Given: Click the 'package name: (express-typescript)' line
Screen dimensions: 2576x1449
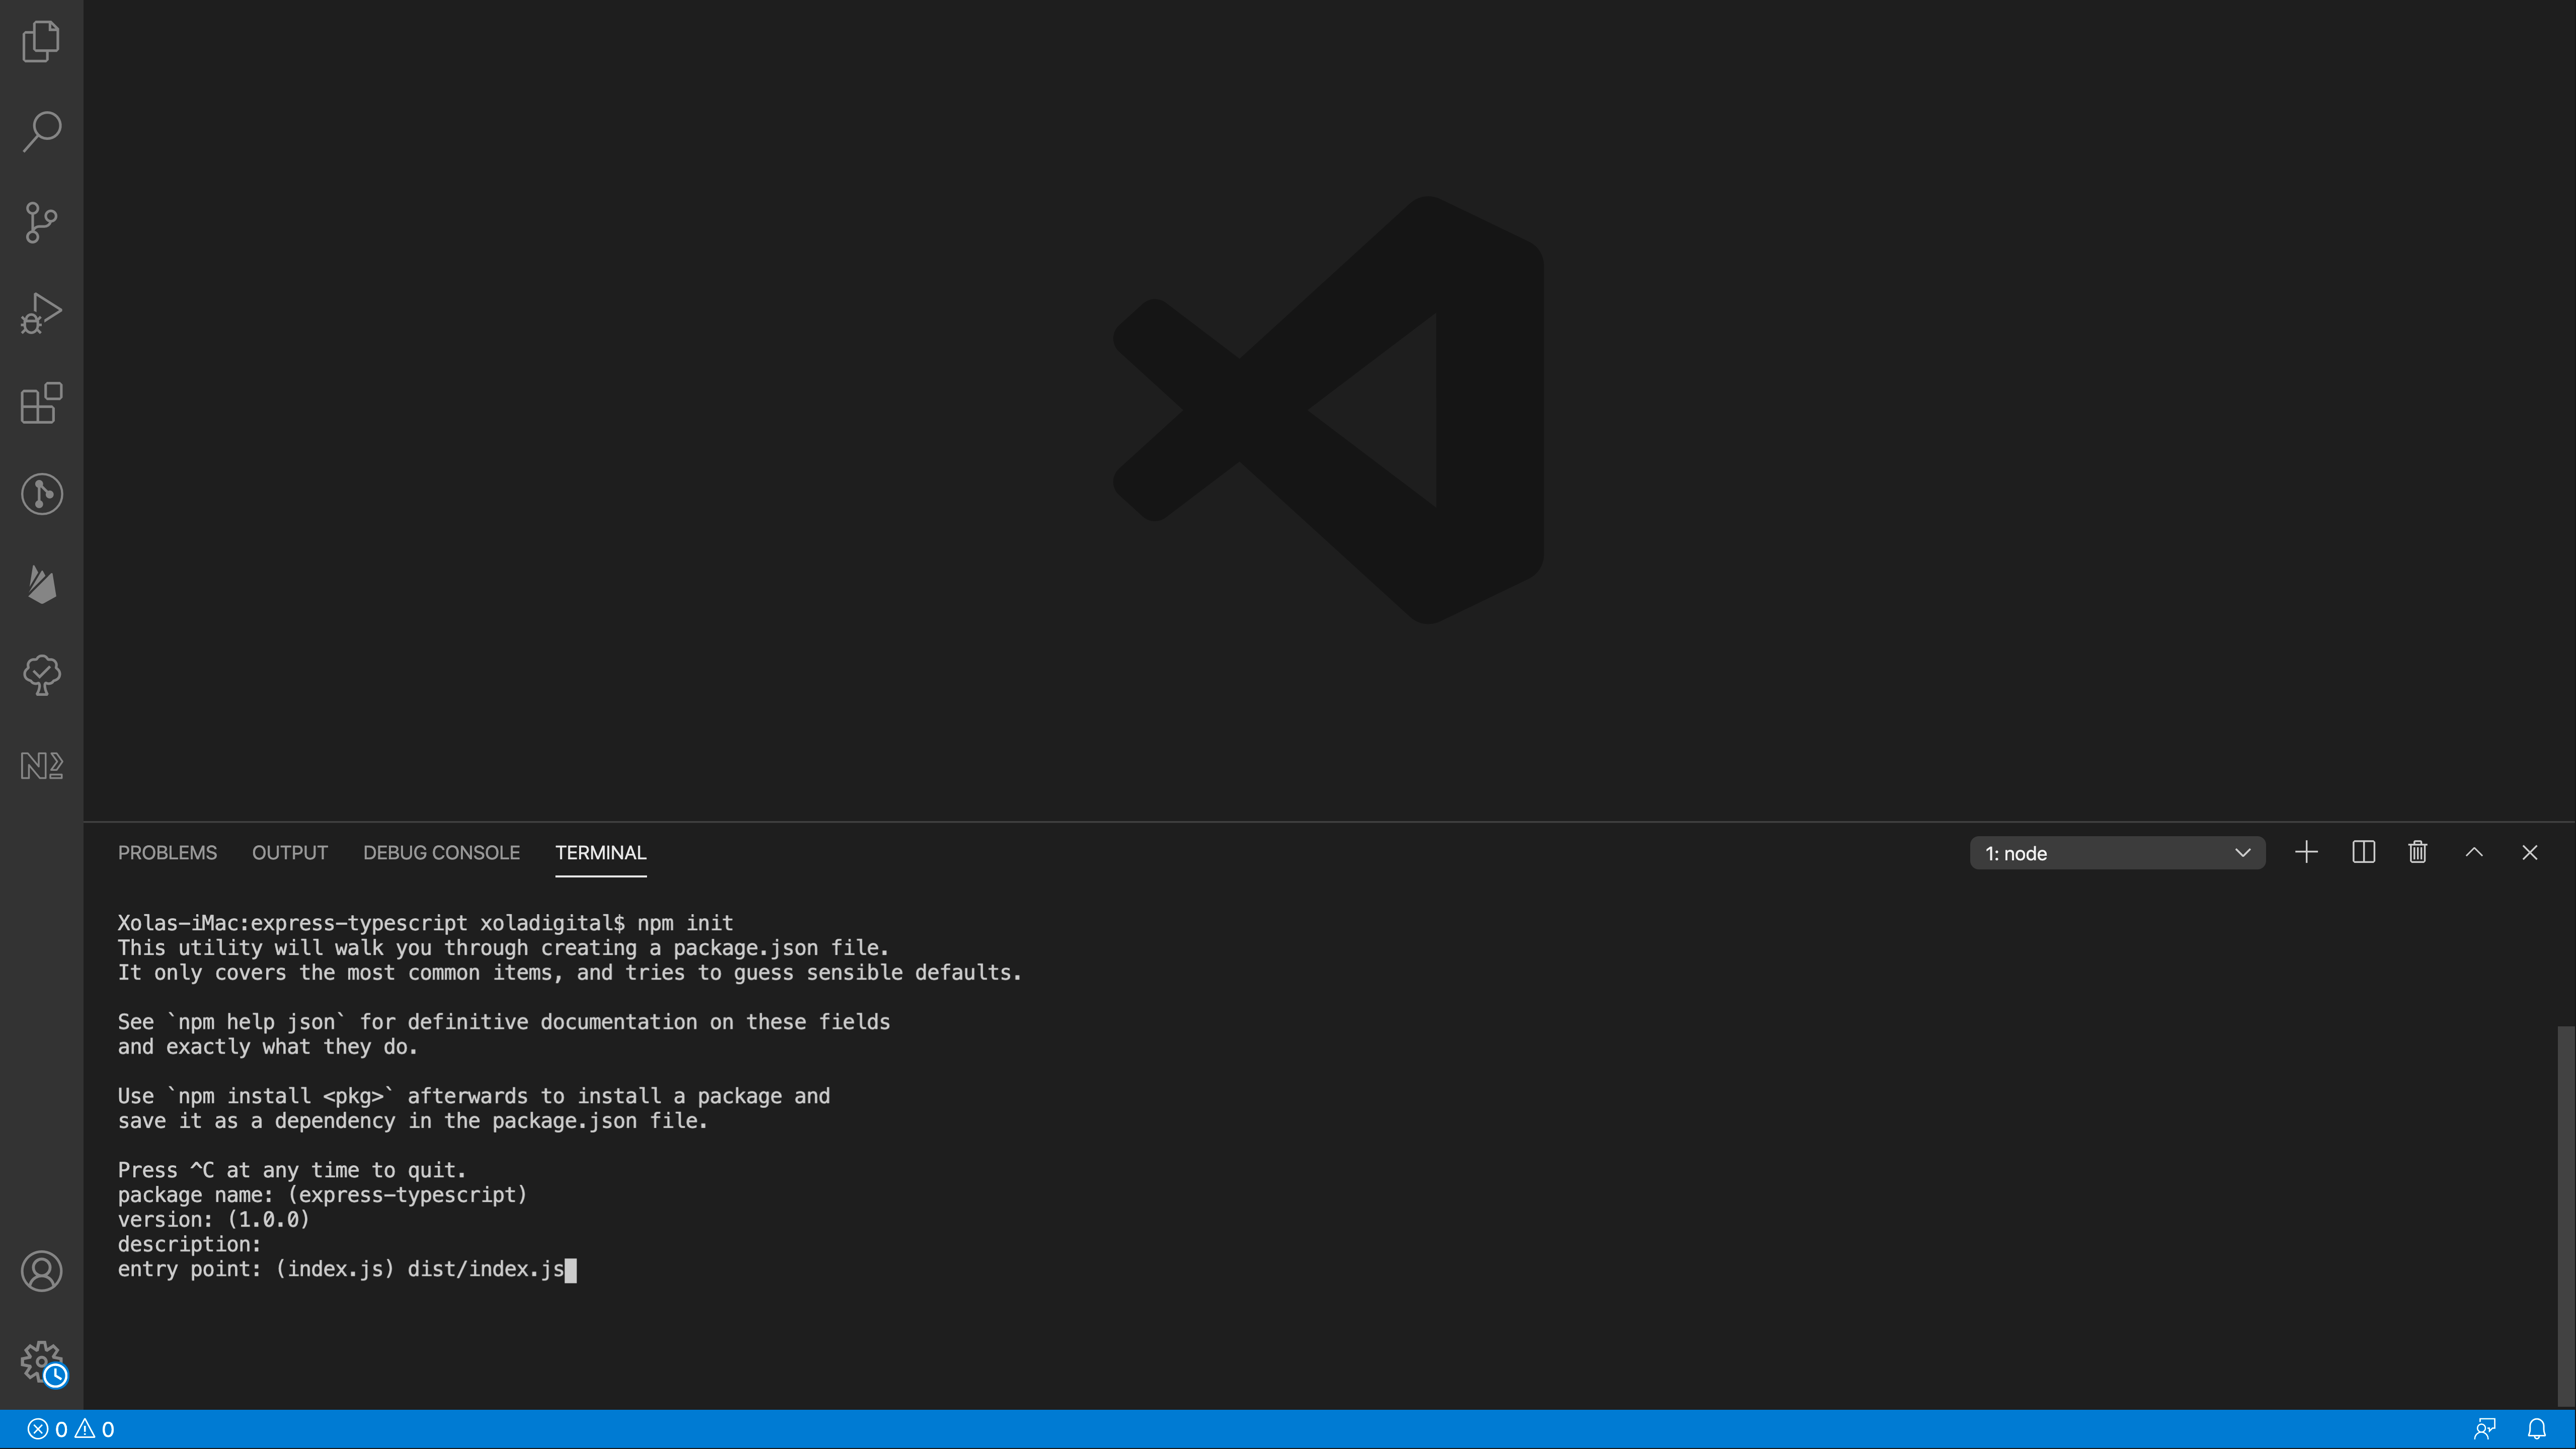Looking at the screenshot, I should pos(322,1195).
